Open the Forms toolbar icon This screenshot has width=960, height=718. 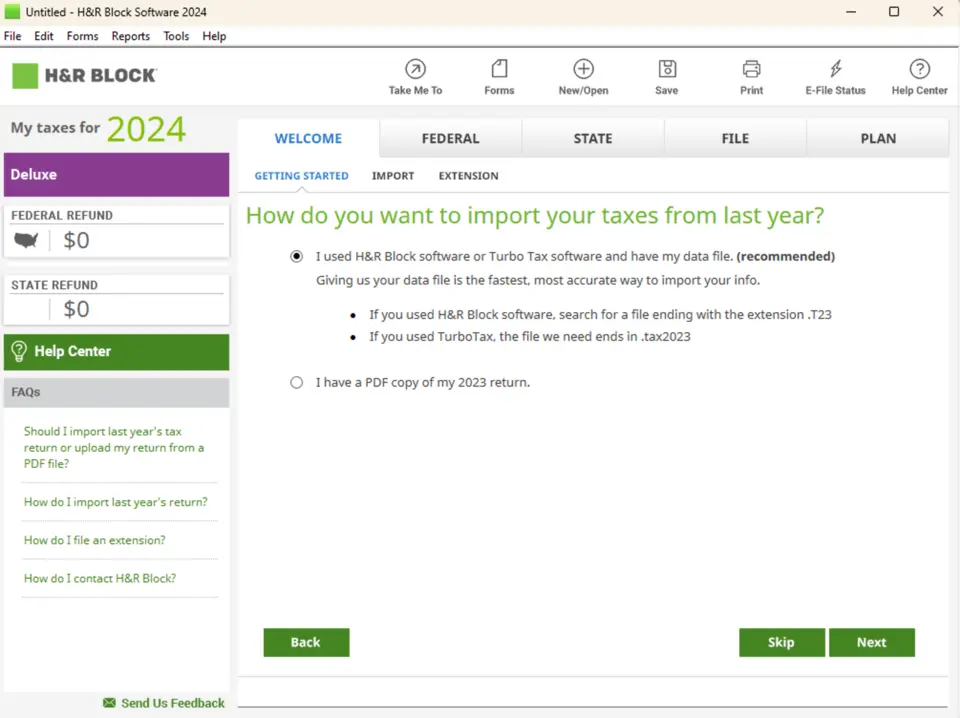click(x=499, y=69)
